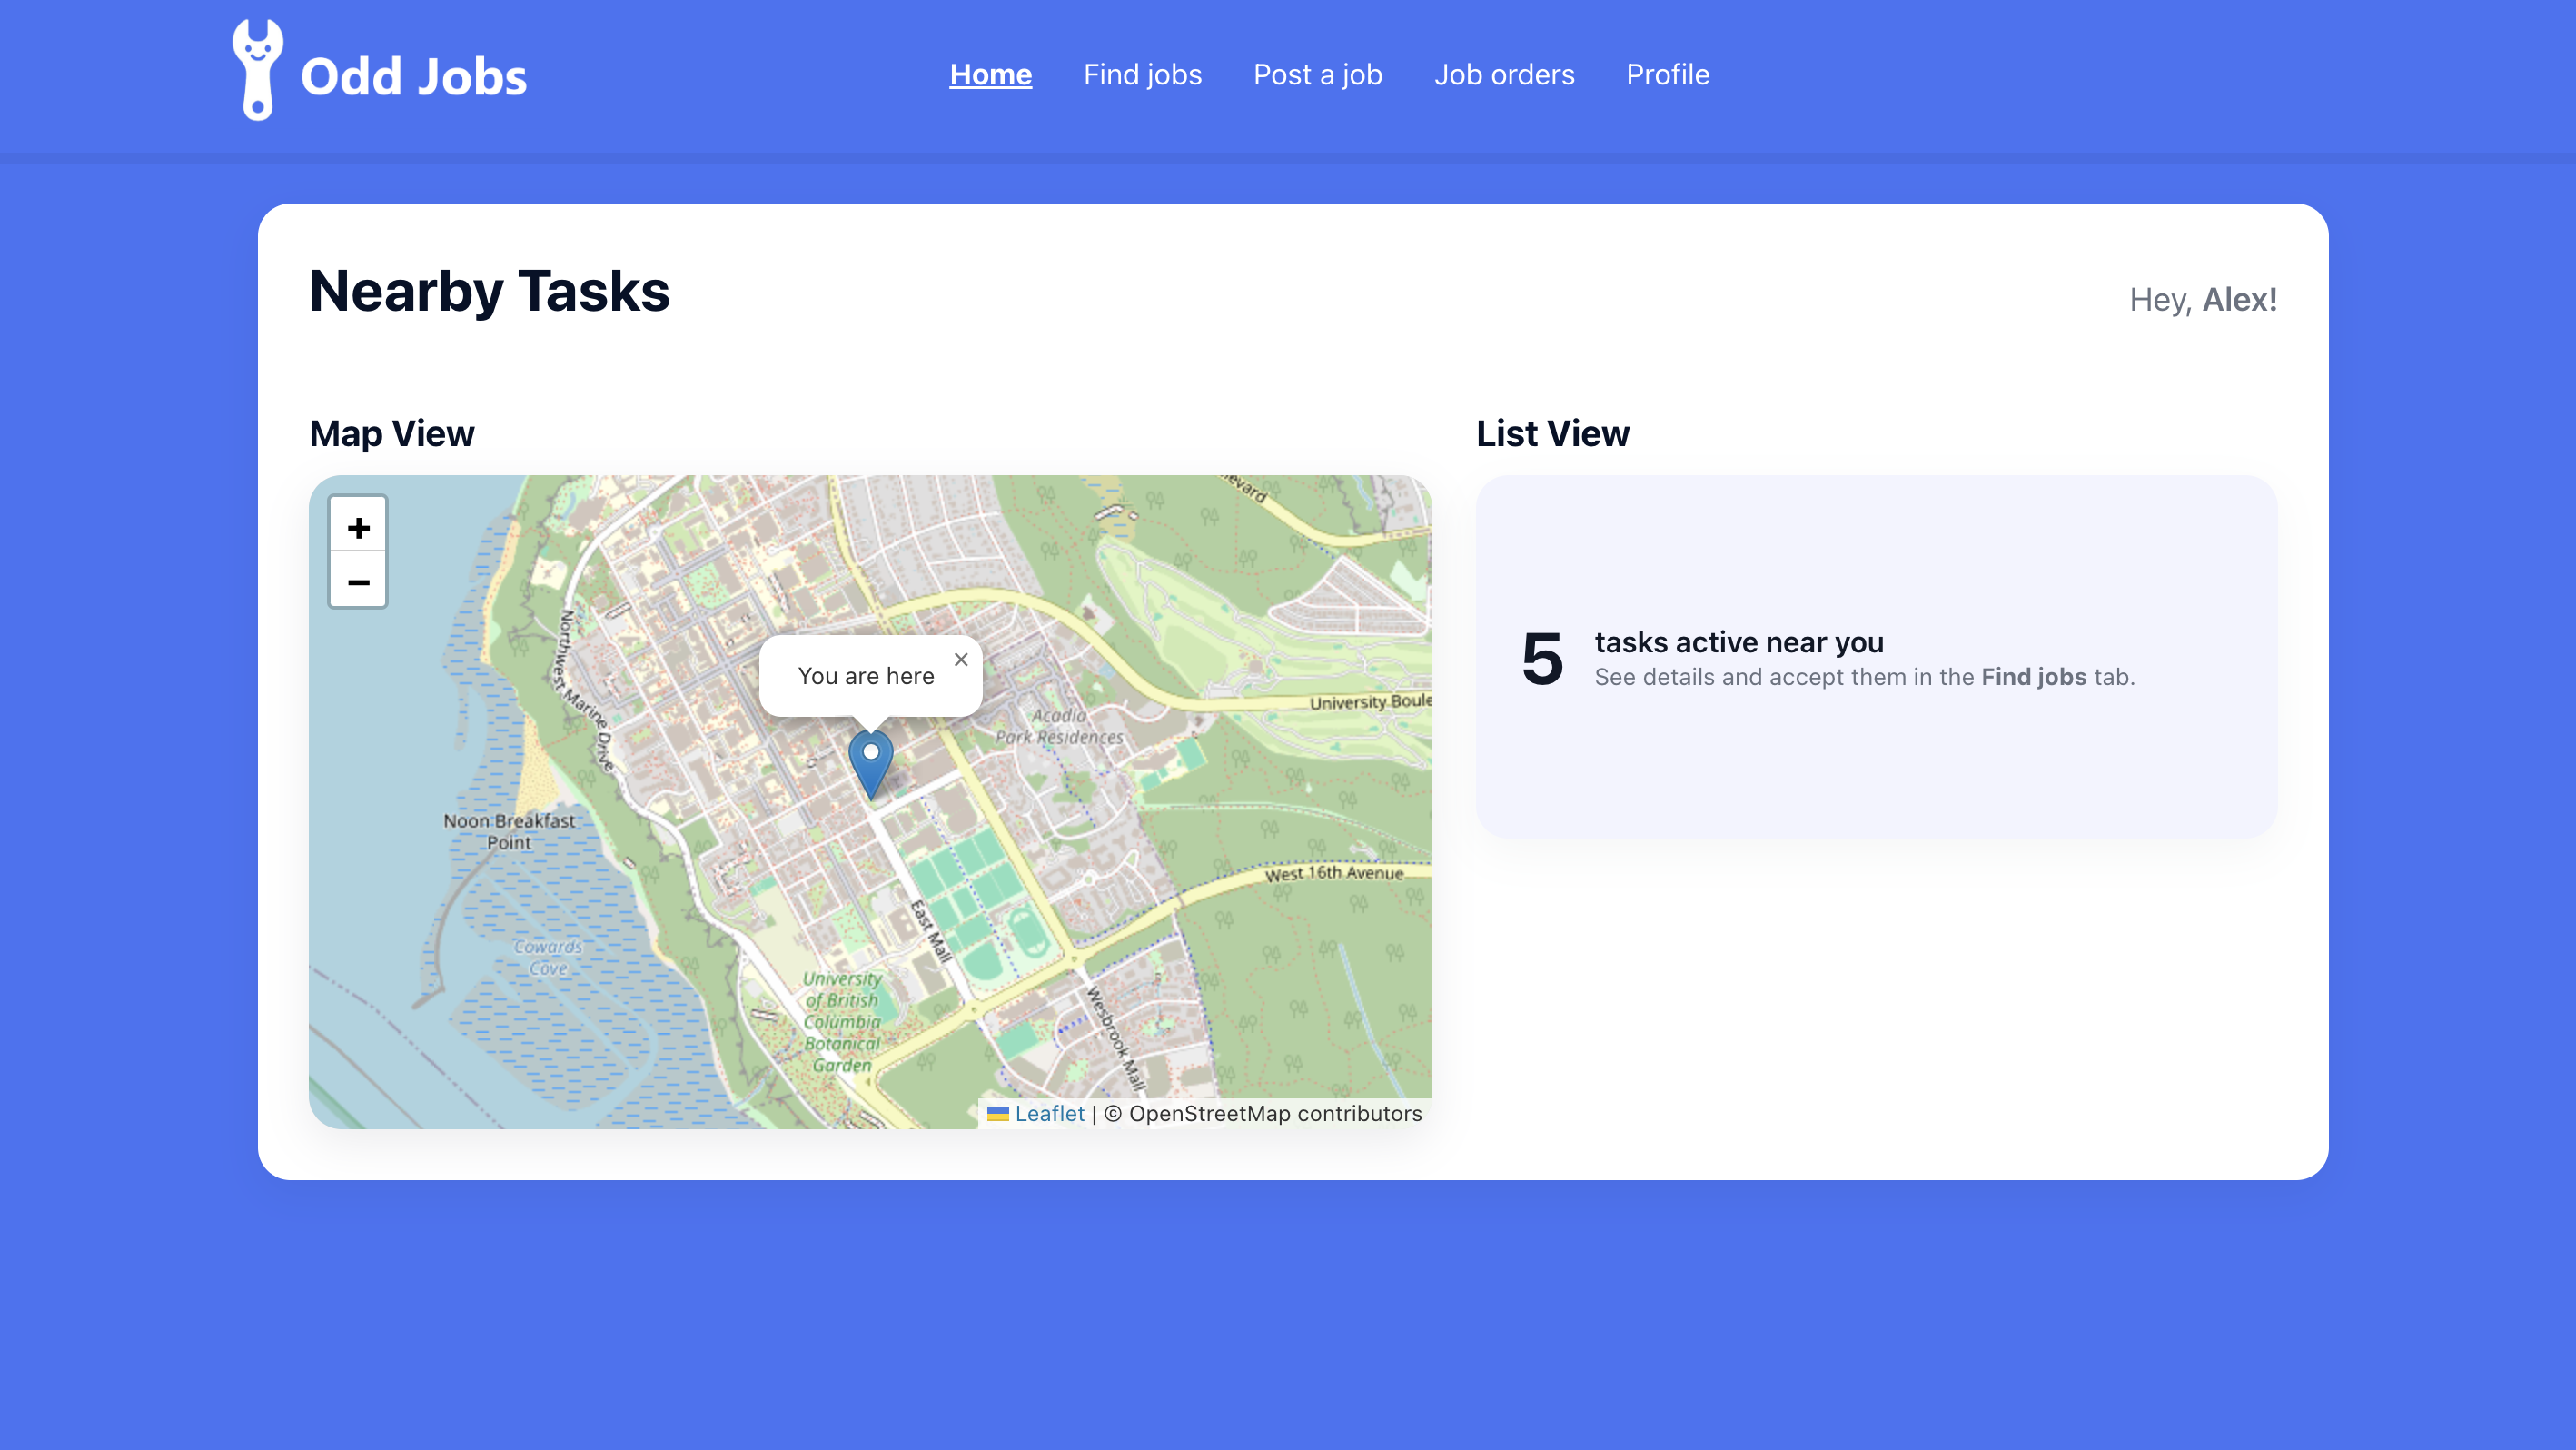
Task: Click OpenStreetMap contributors attribution text
Action: point(1274,1113)
